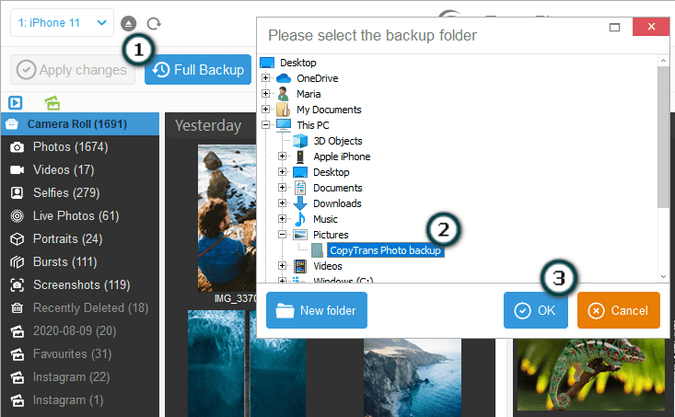The height and width of the screenshot is (417, 675).
Task: Click camera icon next to Photos (1674)
Action: point(17,147)
